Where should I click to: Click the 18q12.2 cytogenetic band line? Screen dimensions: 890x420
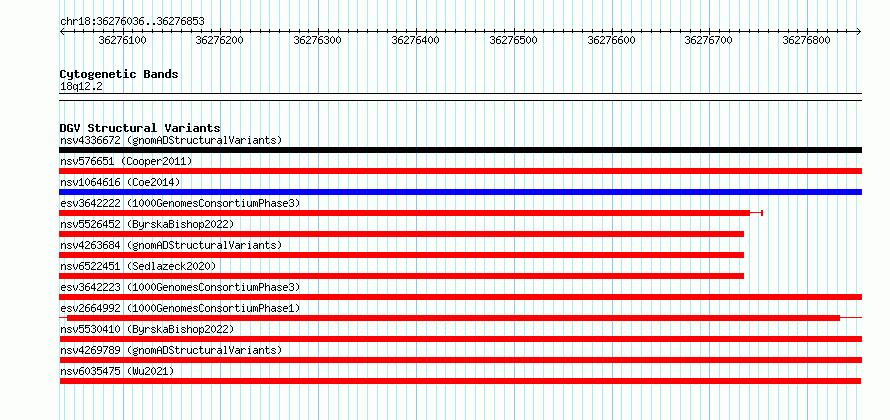460,97
